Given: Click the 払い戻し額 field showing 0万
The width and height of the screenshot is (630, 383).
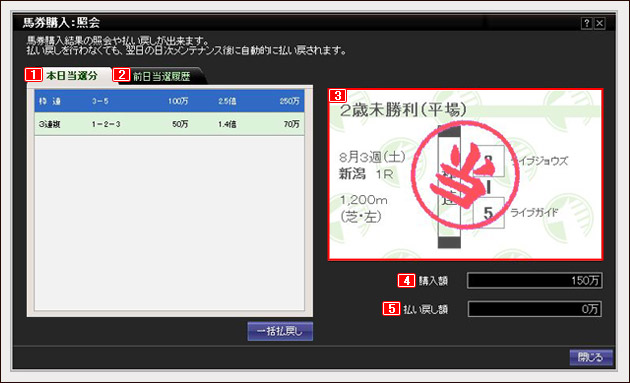Looking at the screenshot, I should pos(535,309).
